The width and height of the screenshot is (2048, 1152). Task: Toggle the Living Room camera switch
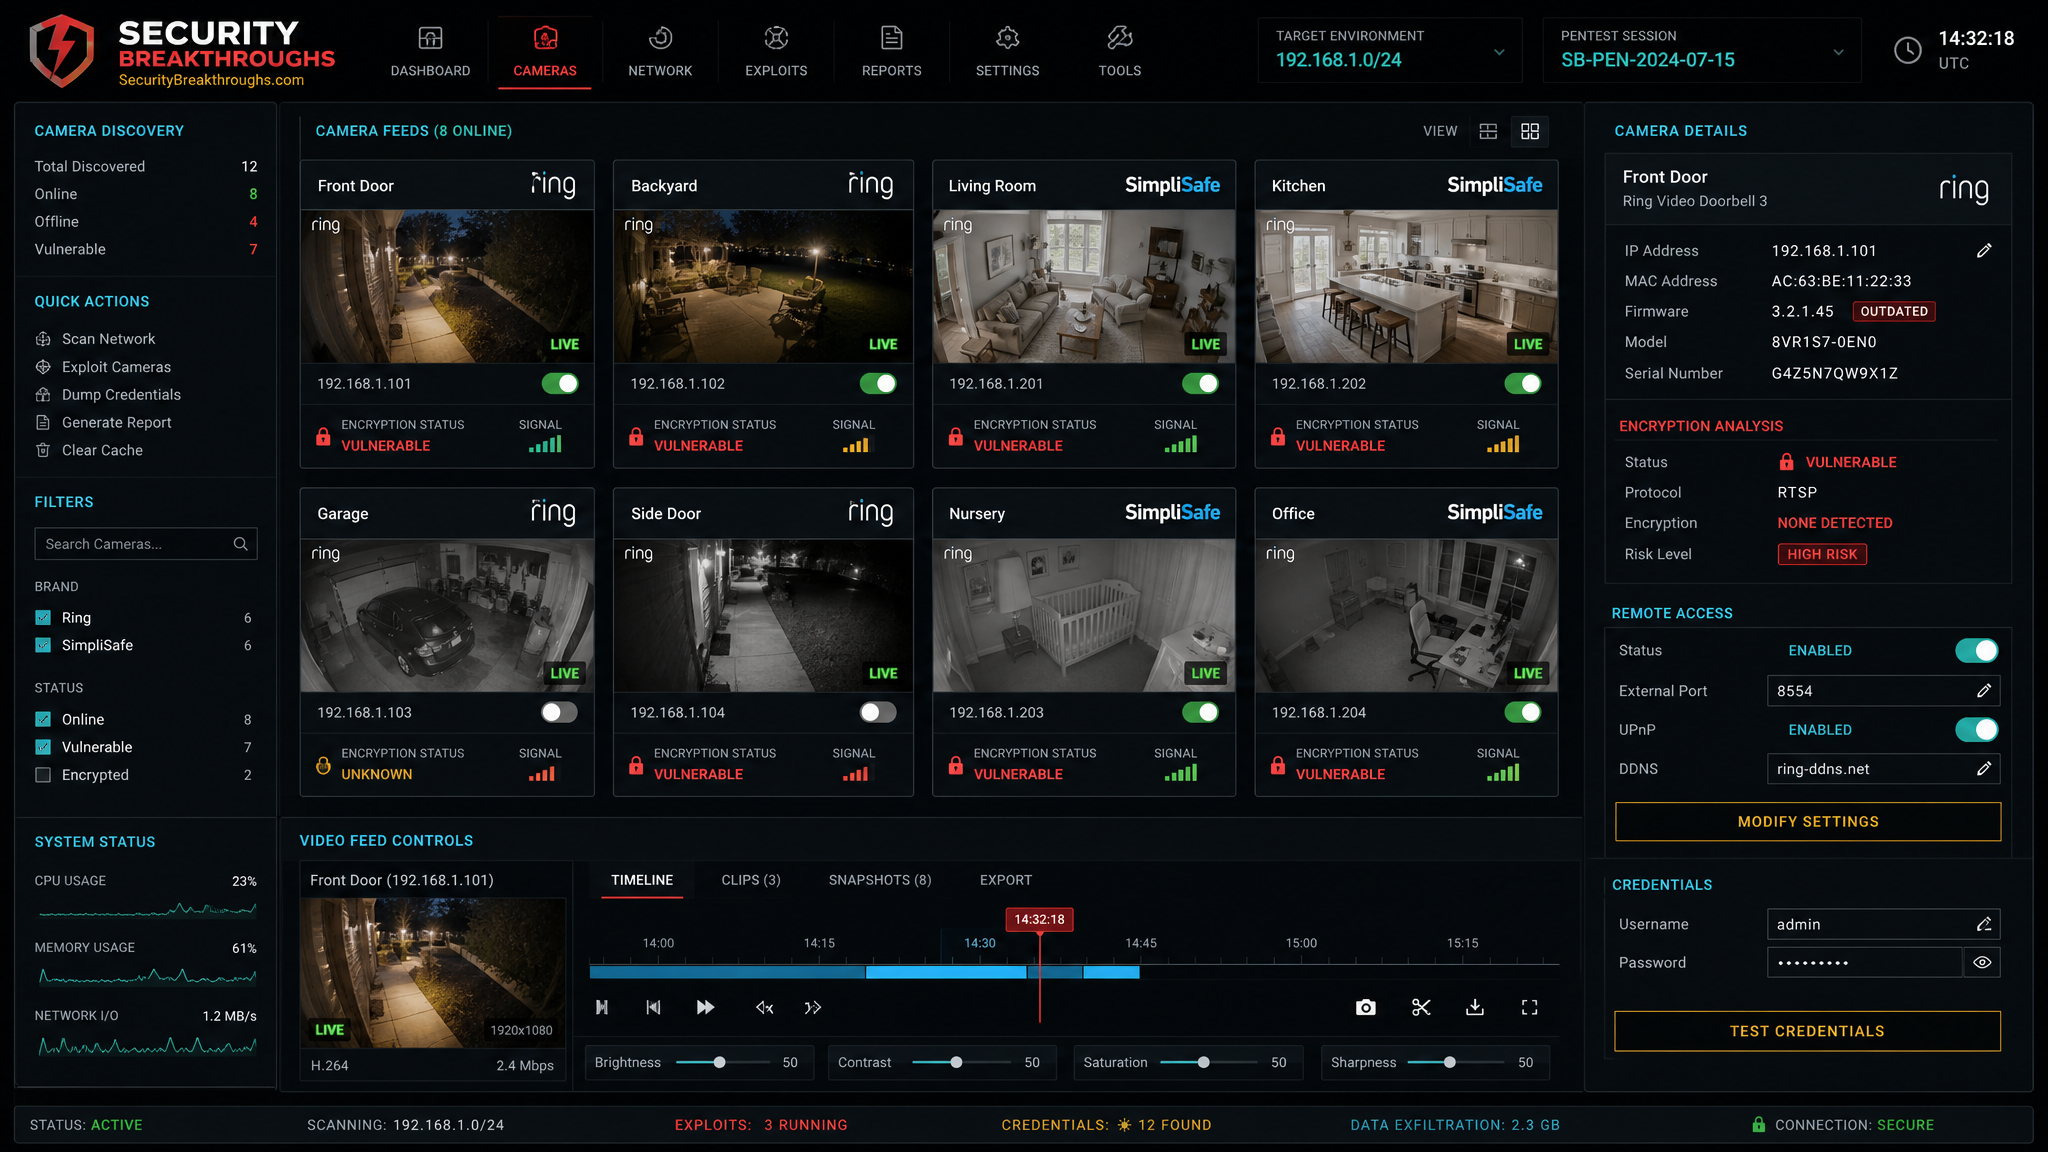pyautogui.click(x=1200, y=383)
